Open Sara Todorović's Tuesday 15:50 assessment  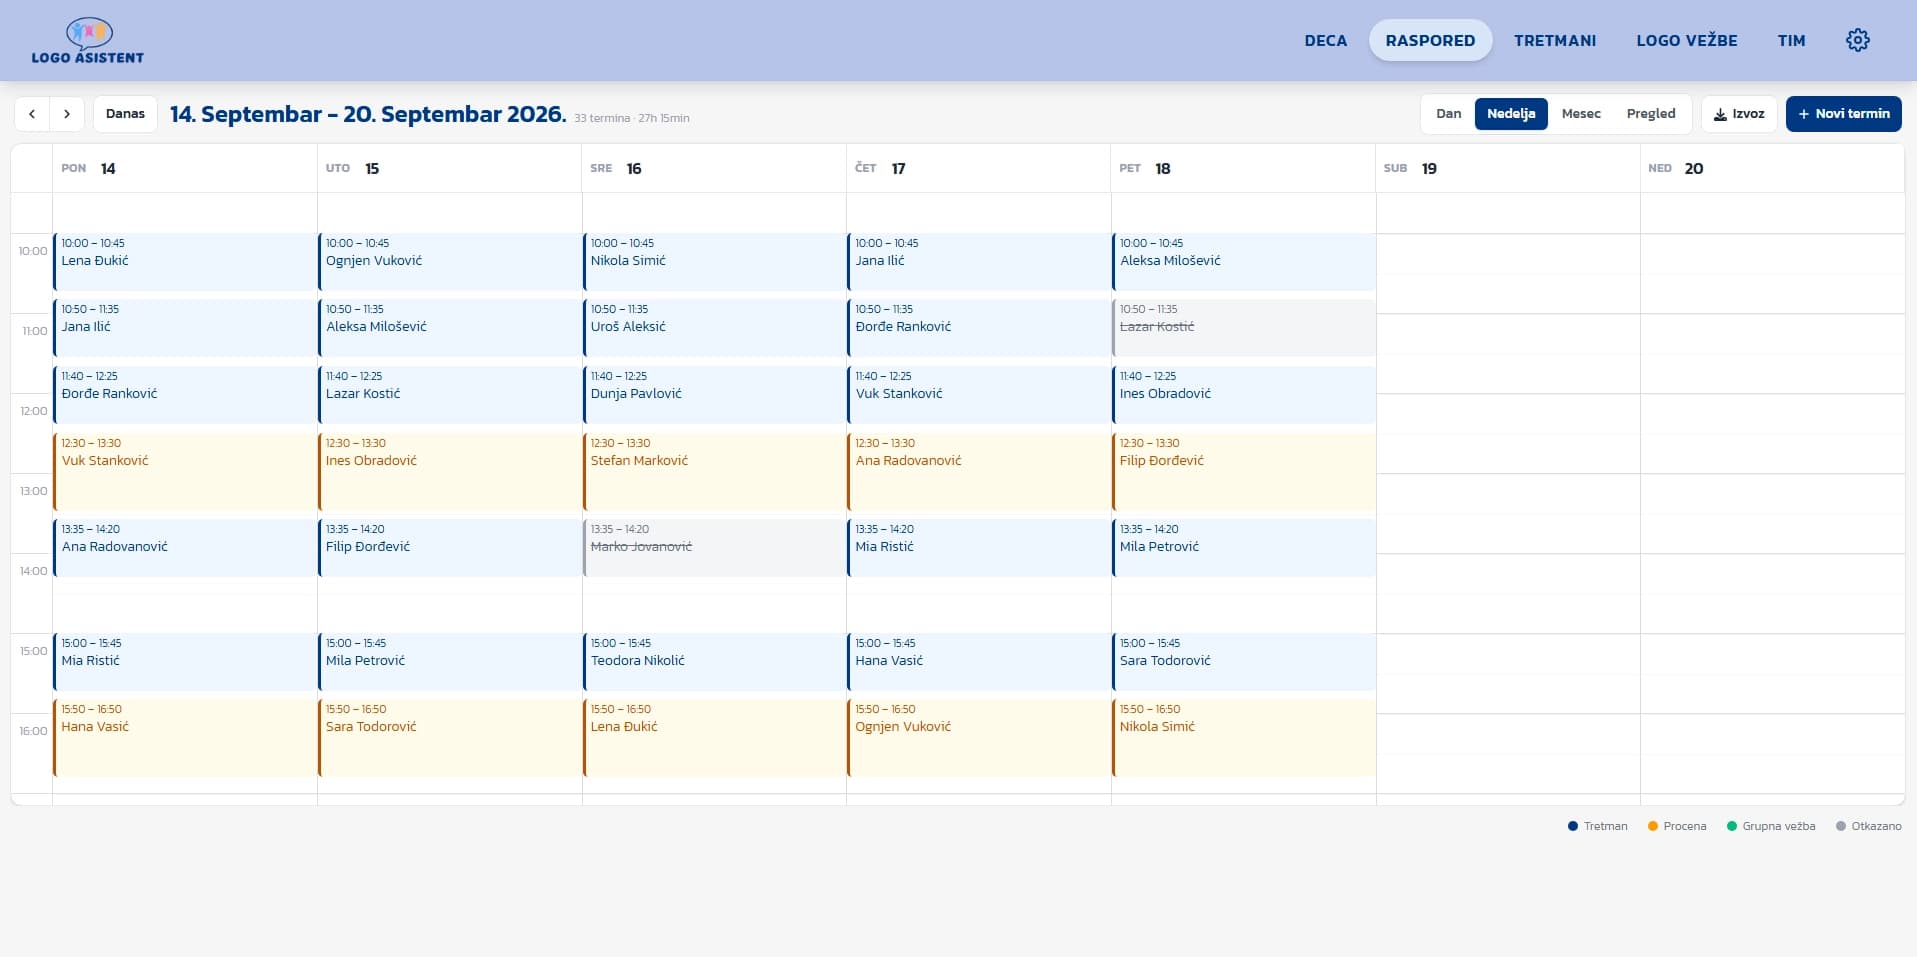pyautogui.click(x=449, y=738)
